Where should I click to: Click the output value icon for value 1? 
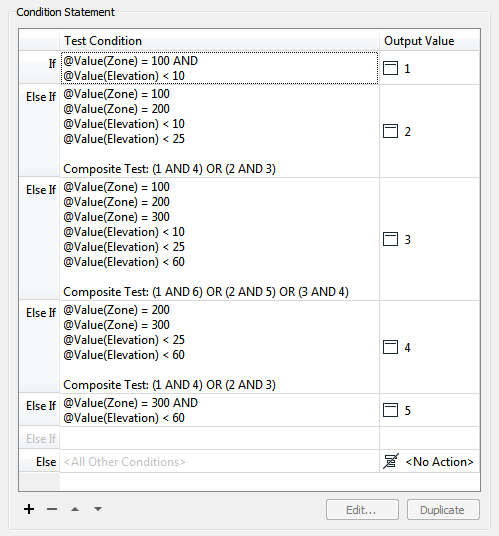[390, 68]
